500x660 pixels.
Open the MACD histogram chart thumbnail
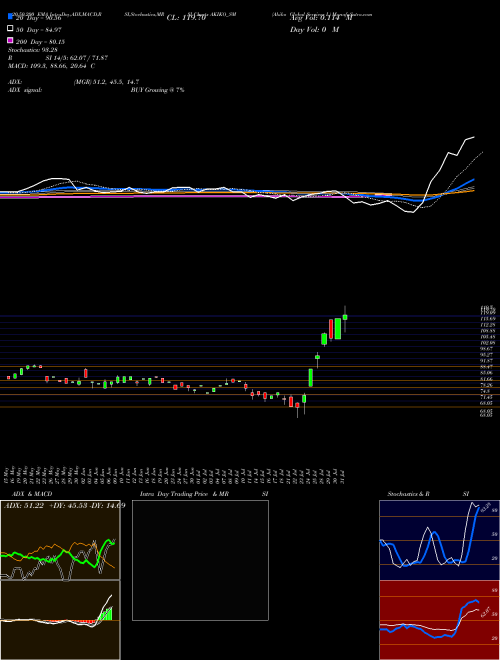pyautogui.click(x=60, y=620)
